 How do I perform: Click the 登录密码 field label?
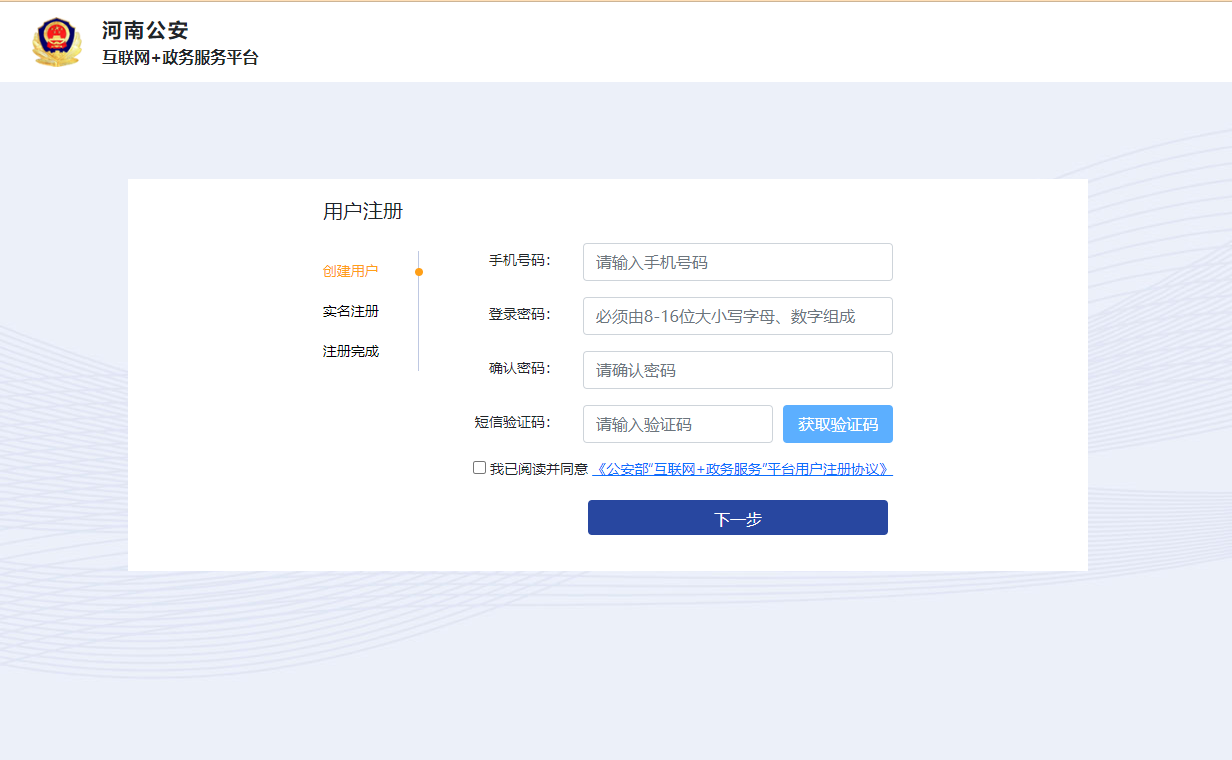pyautogui.click(x=519, y=315)
